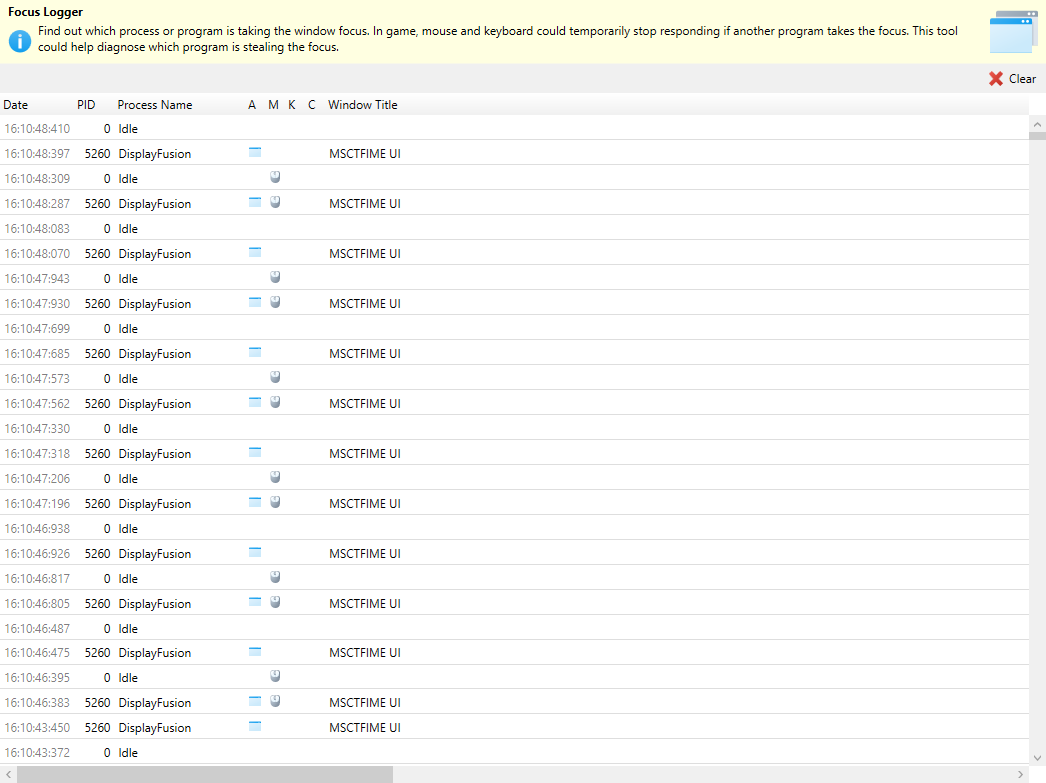Viewport: 1046px width, 783px height.
Task: Click the horizontal scrollbar thumb
Action: [205, 774]
